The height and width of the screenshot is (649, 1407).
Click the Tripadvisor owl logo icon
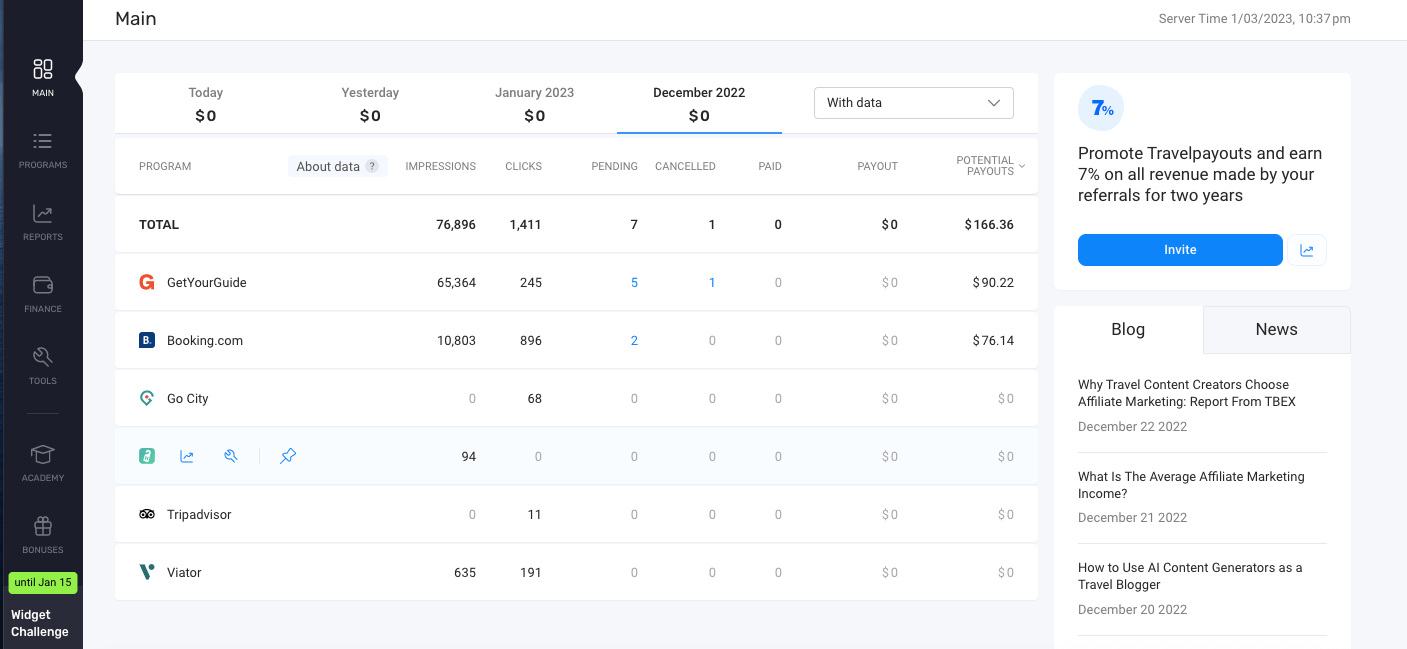click(147, 515)
